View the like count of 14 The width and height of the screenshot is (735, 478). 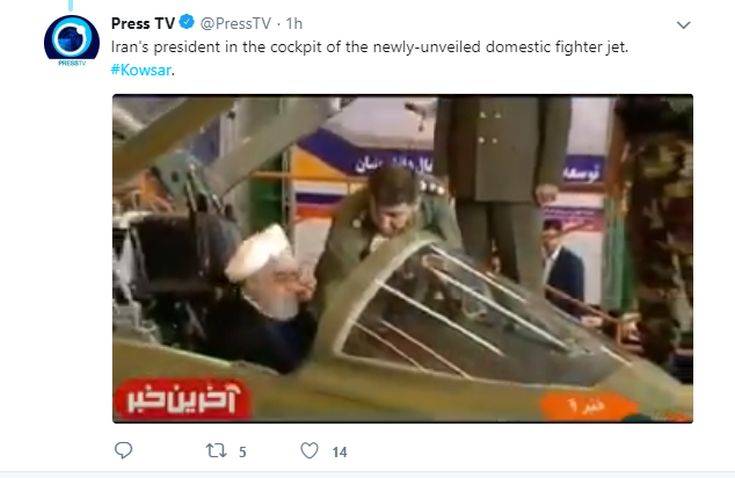pyautogui.click(x=340, y=452)
